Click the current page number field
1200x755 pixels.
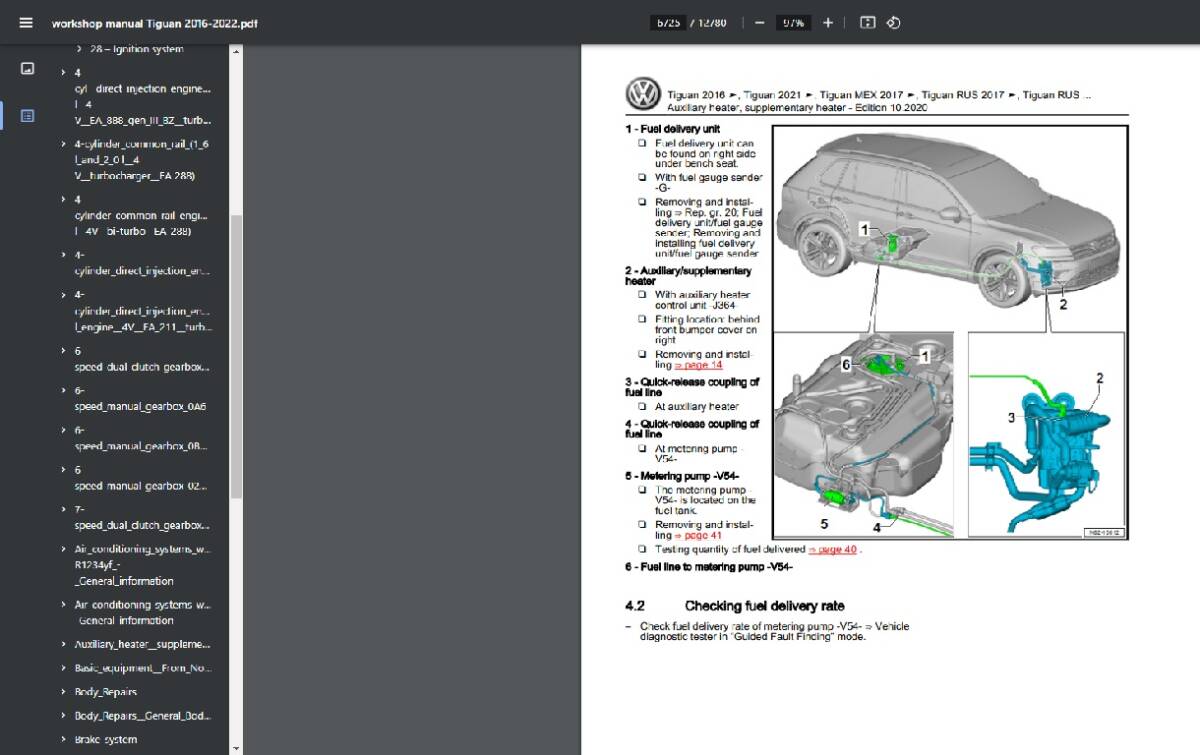coord(668,22)
